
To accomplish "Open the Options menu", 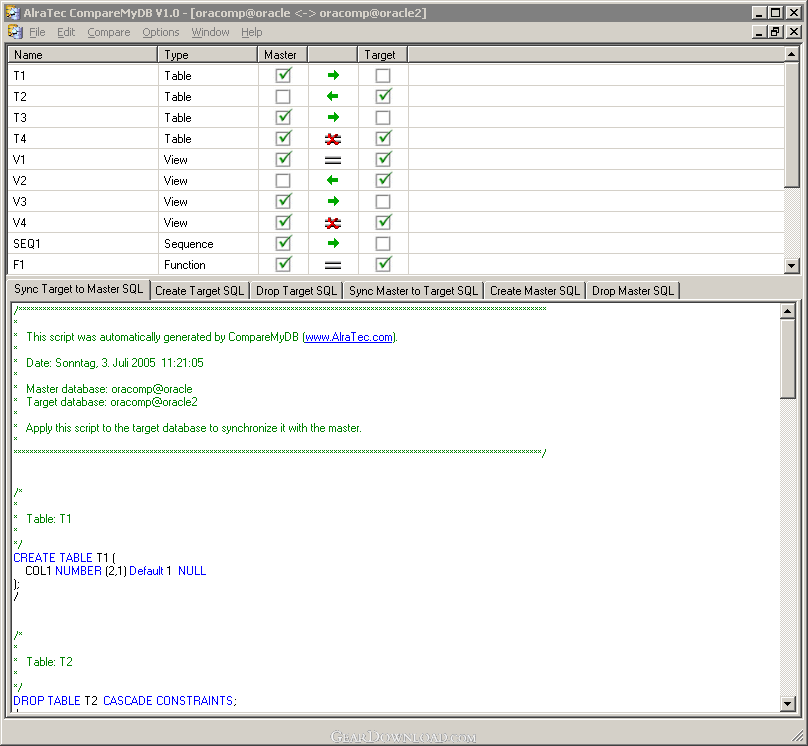I will coord(161,32).
